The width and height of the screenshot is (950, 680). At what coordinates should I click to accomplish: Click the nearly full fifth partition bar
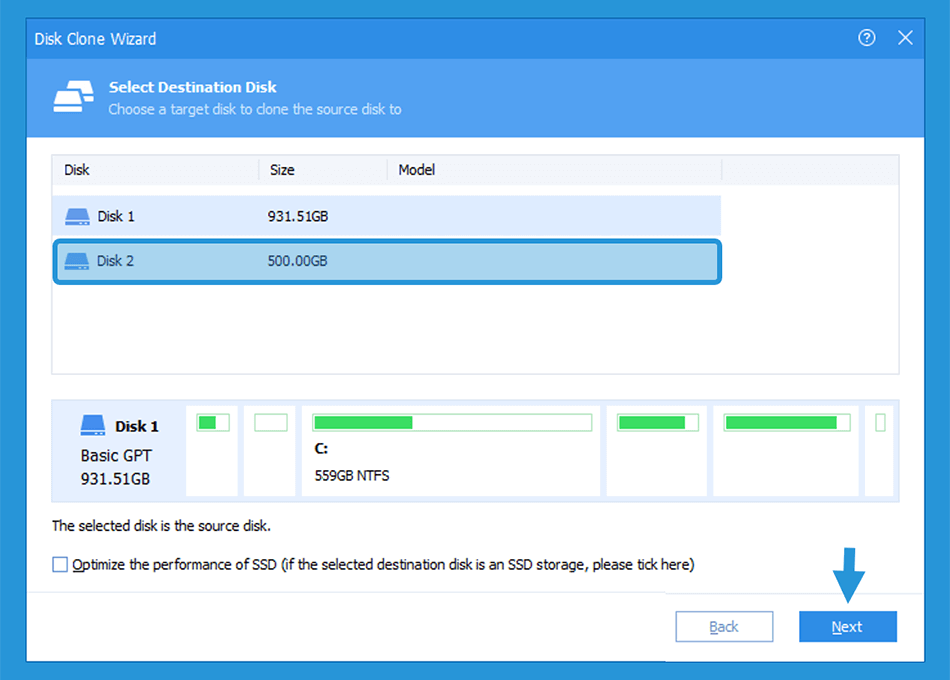coord(787,422)
